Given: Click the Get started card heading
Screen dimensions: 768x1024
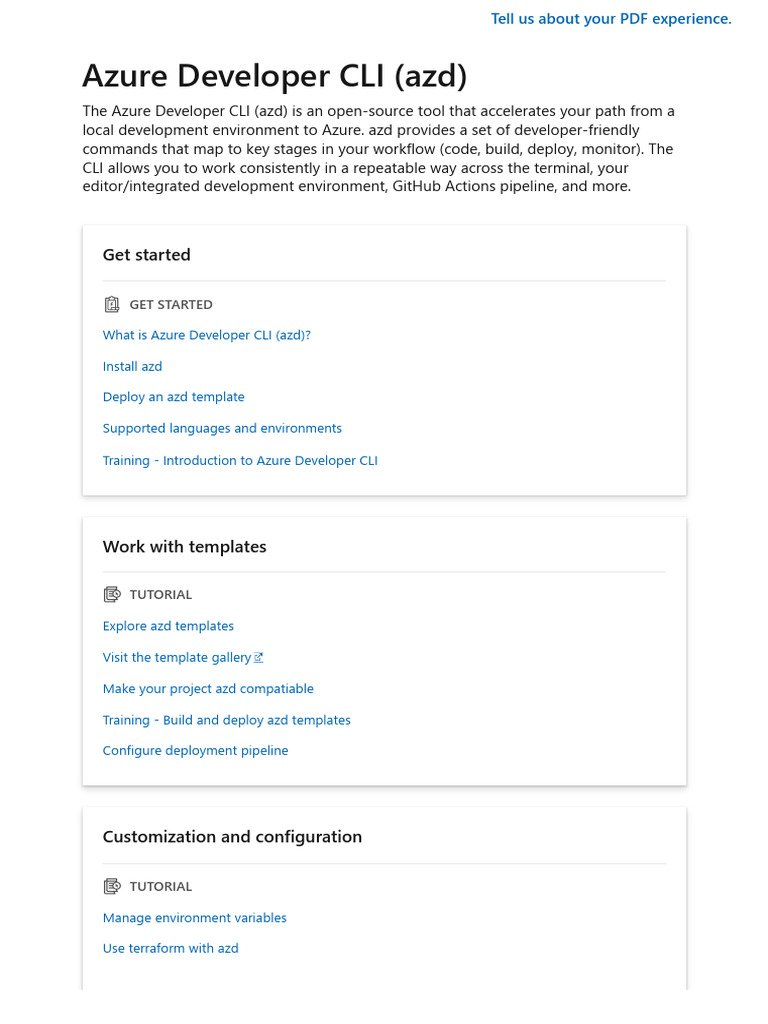Looking at the screenshot, I should coord(146,255).
